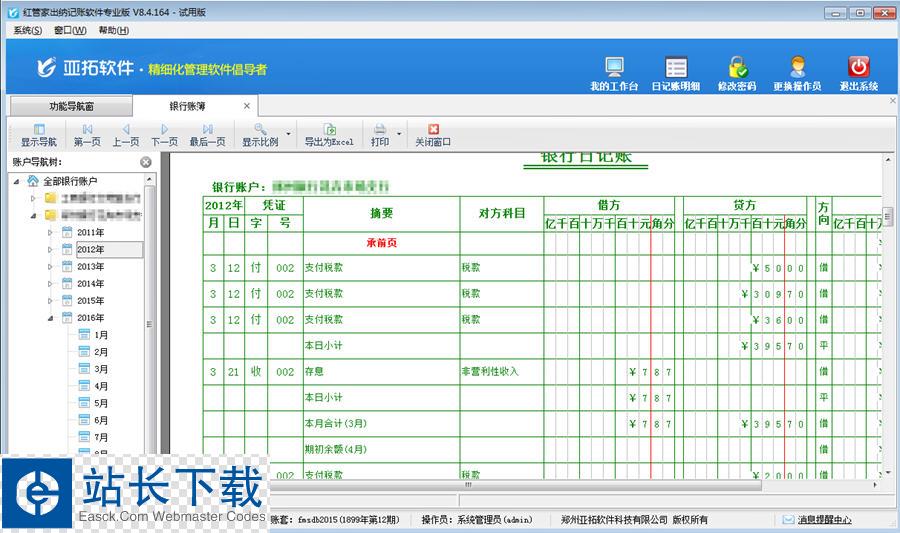900x533 pixels.
Task: Click the 对方科目 column header
Action: 502,213
